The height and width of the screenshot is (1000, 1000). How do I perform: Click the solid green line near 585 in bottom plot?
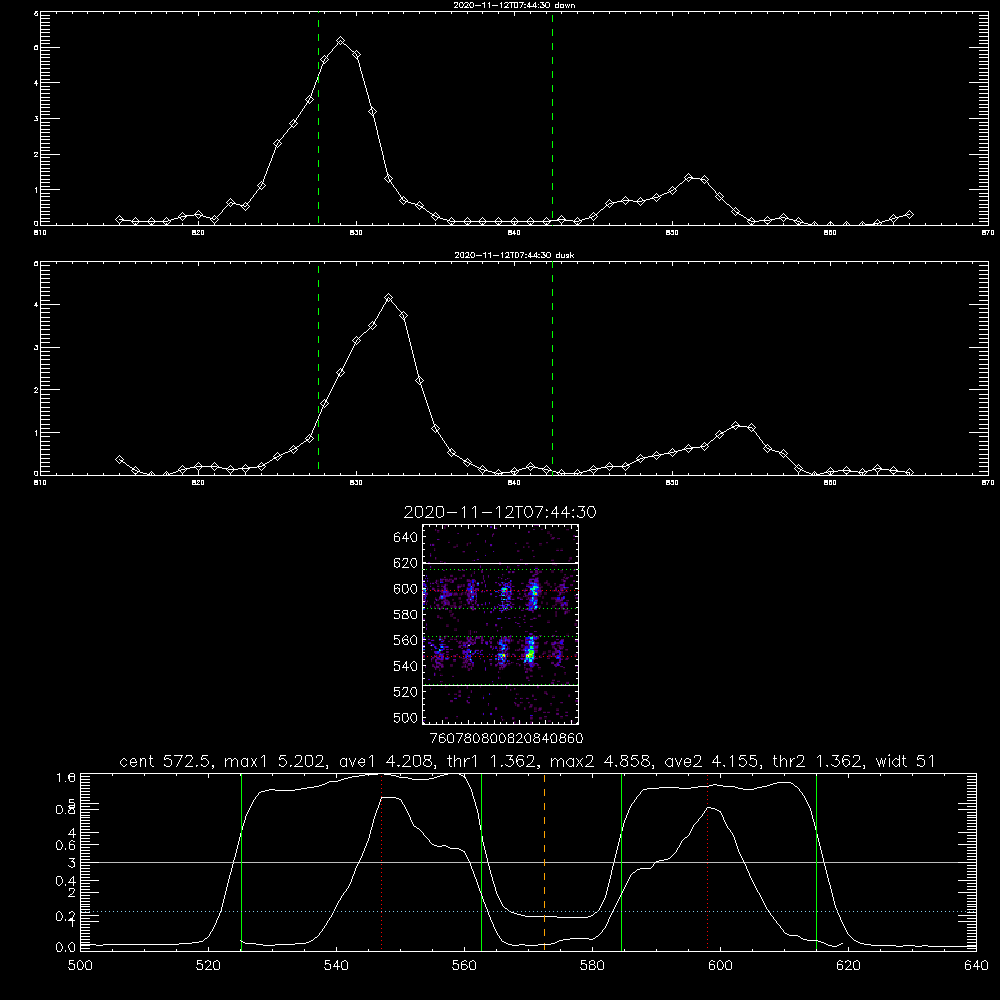pyautogui.click(x=621, y=862)
